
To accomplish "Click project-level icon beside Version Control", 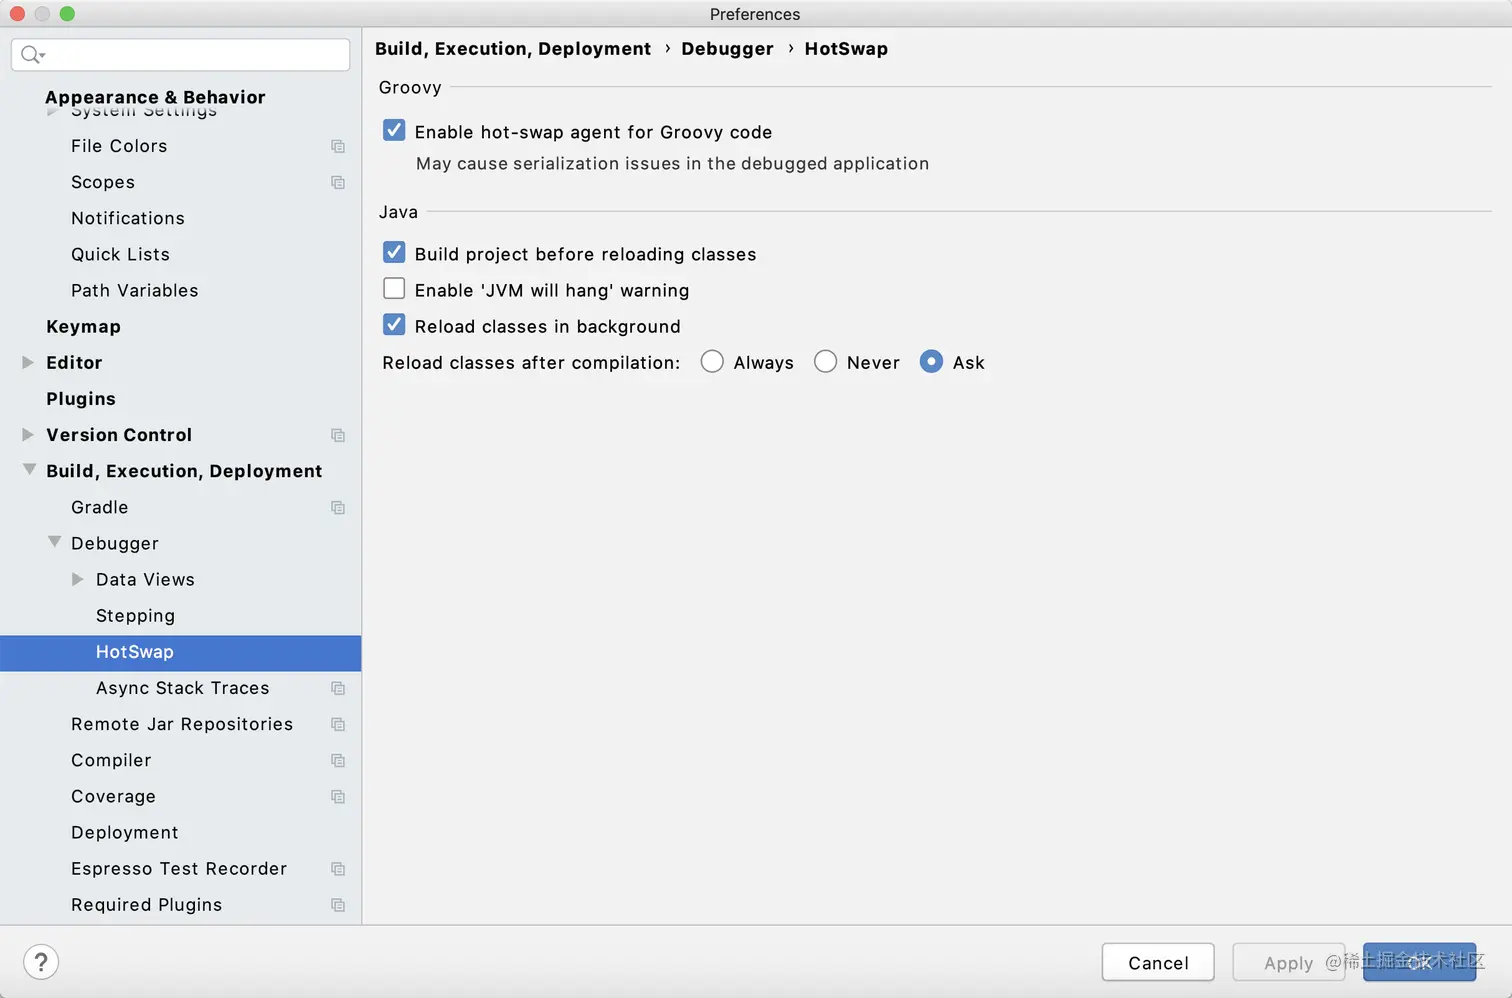I will 338,435.
